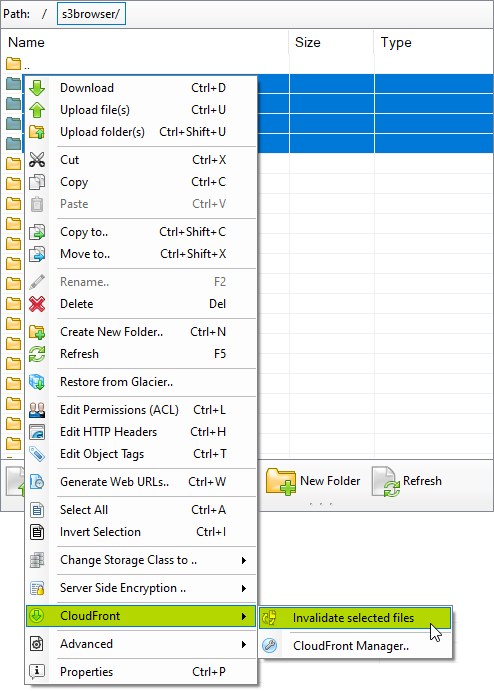Image resolution: width=494 pixels, height=691 pixels.
Task: Click the Create New Folder icon in menu
Action: (37, 332)
